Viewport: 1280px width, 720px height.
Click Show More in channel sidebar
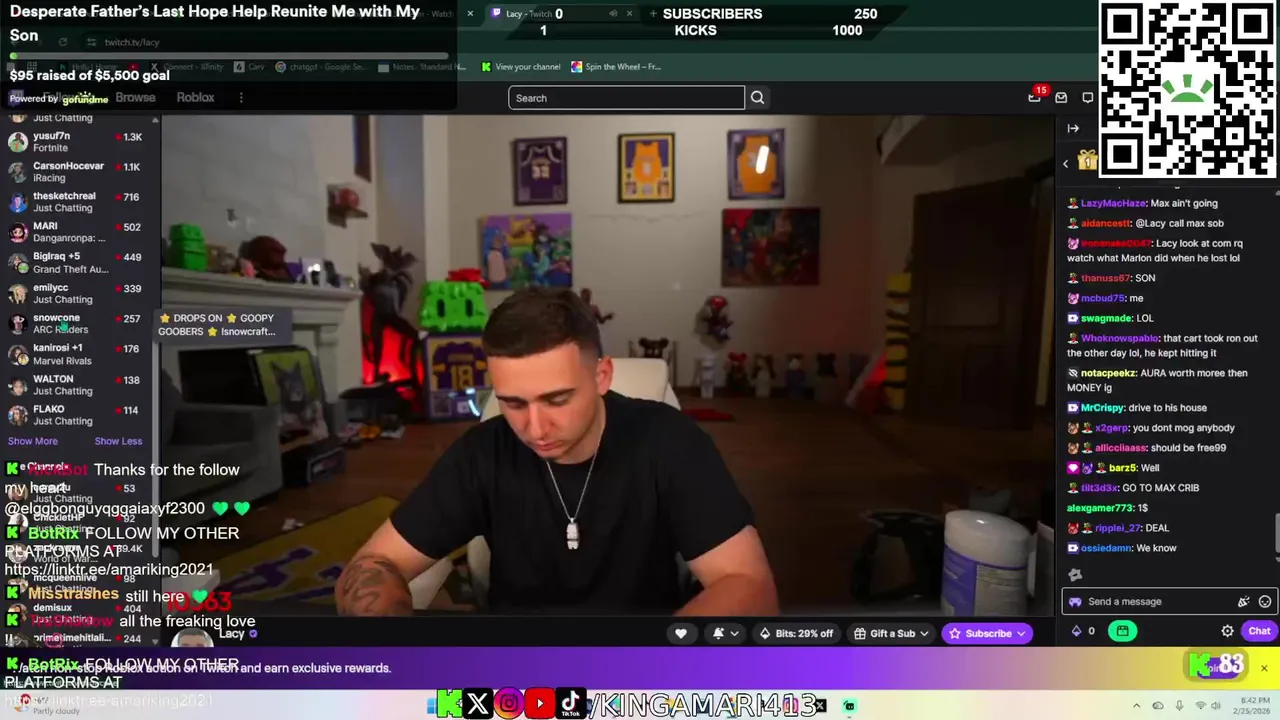pyautogui.click(x=32, y=441)
